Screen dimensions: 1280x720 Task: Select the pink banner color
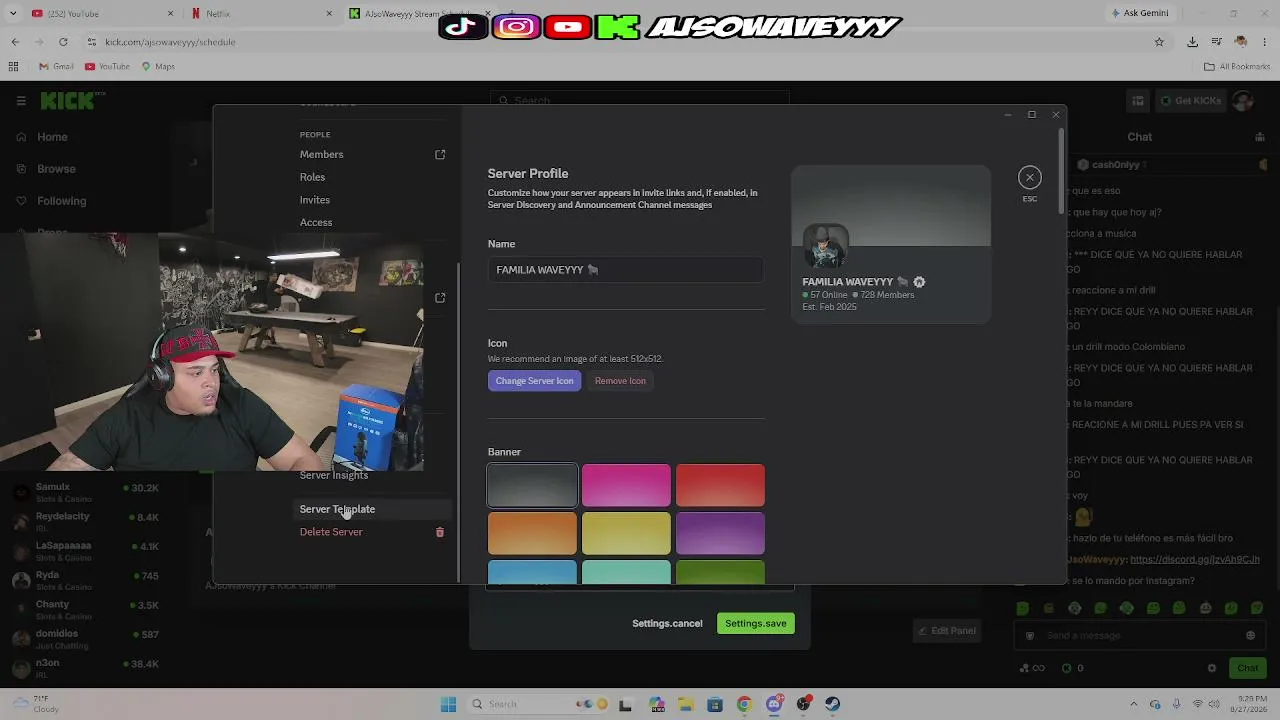[626, 485]
